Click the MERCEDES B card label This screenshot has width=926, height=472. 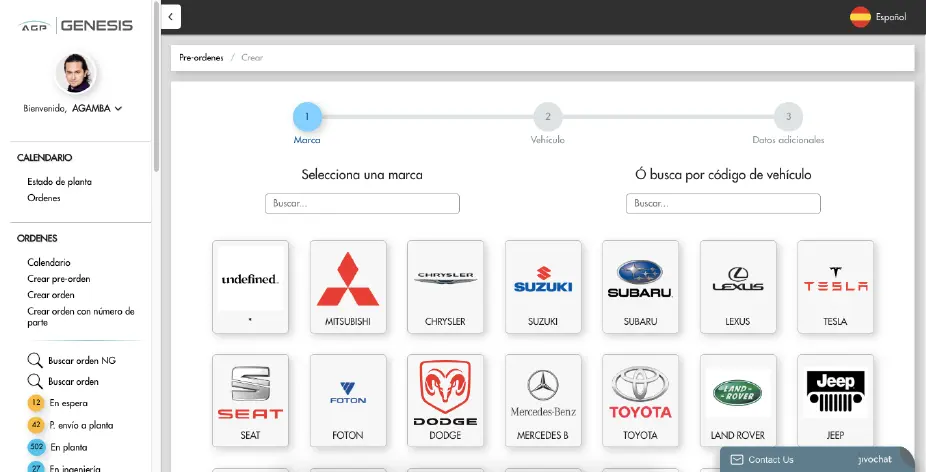click(543, 435)
